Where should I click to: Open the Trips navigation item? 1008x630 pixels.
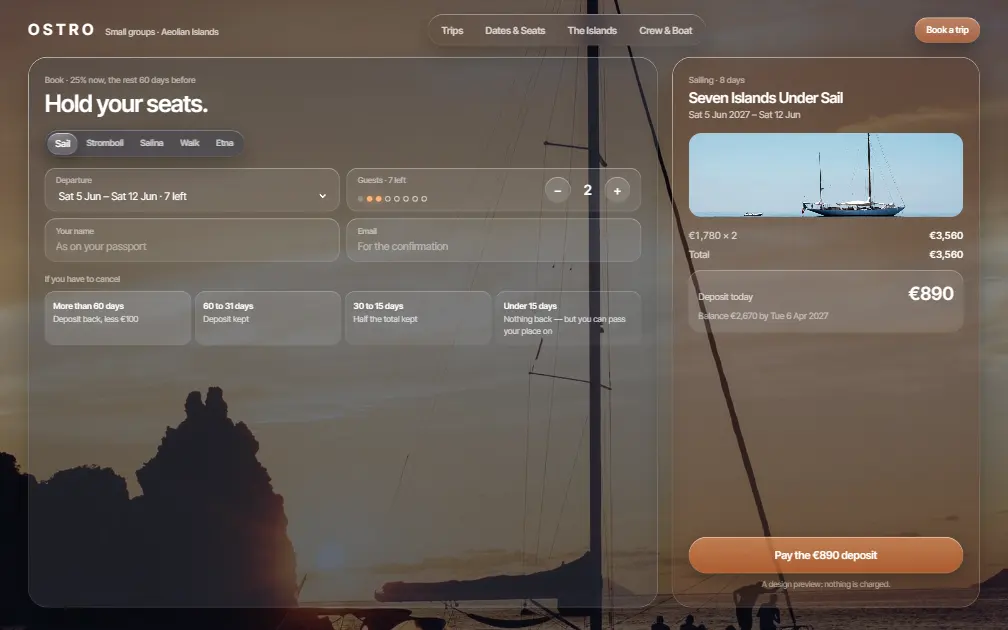click(452, 30)
